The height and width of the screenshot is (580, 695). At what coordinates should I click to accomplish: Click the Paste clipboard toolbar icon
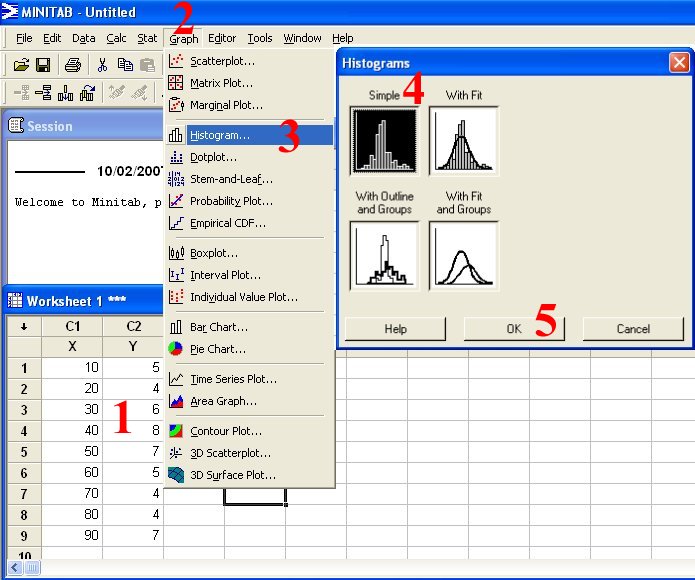(147, 65)
